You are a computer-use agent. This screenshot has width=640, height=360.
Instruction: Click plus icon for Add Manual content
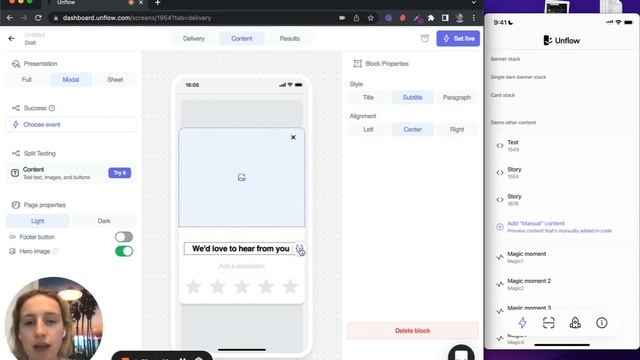pyautogui.click(x=500, y=227)
